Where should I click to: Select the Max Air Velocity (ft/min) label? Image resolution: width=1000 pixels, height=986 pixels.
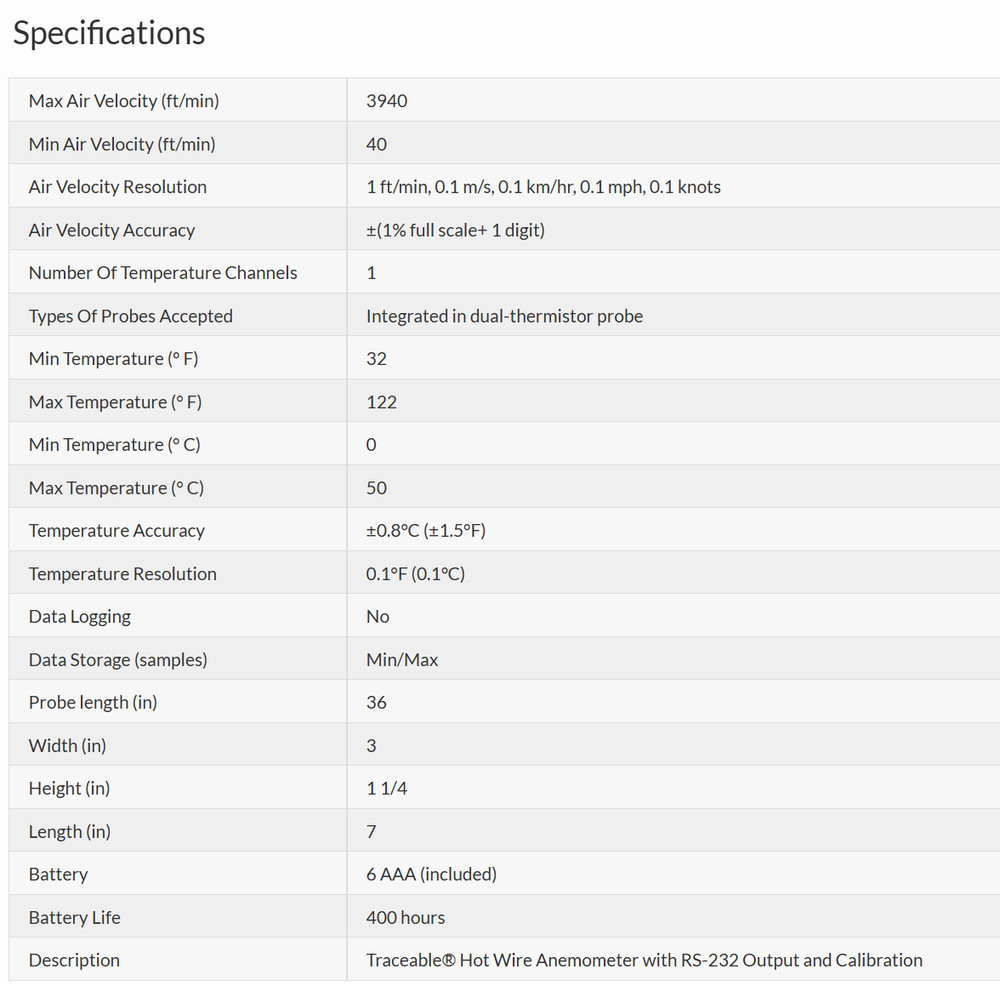[124, 101]
